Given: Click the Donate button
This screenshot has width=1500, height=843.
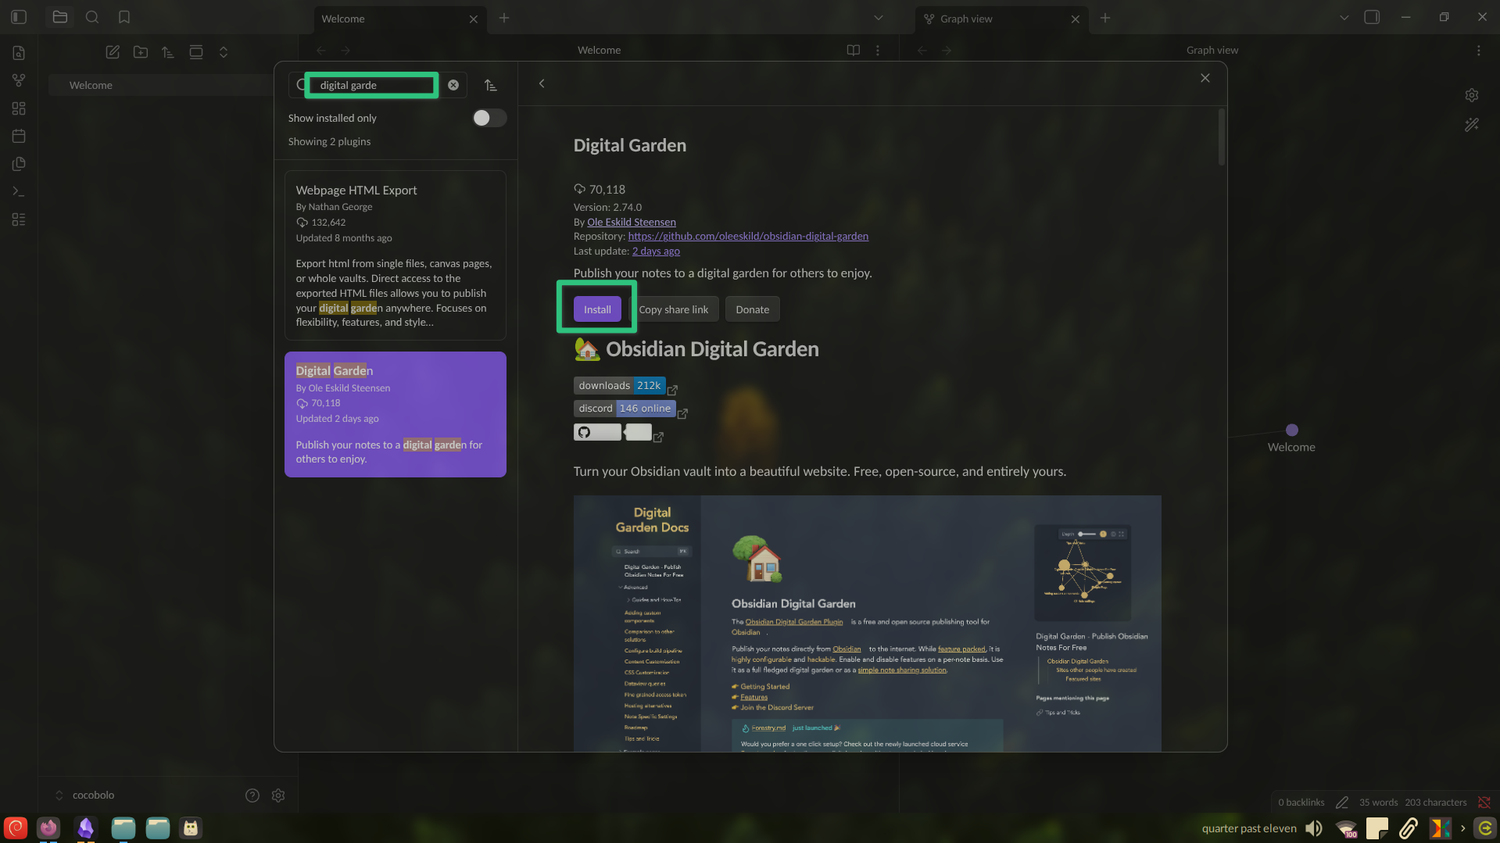Looking at the screenshot, I should click(x=752, y=309).
